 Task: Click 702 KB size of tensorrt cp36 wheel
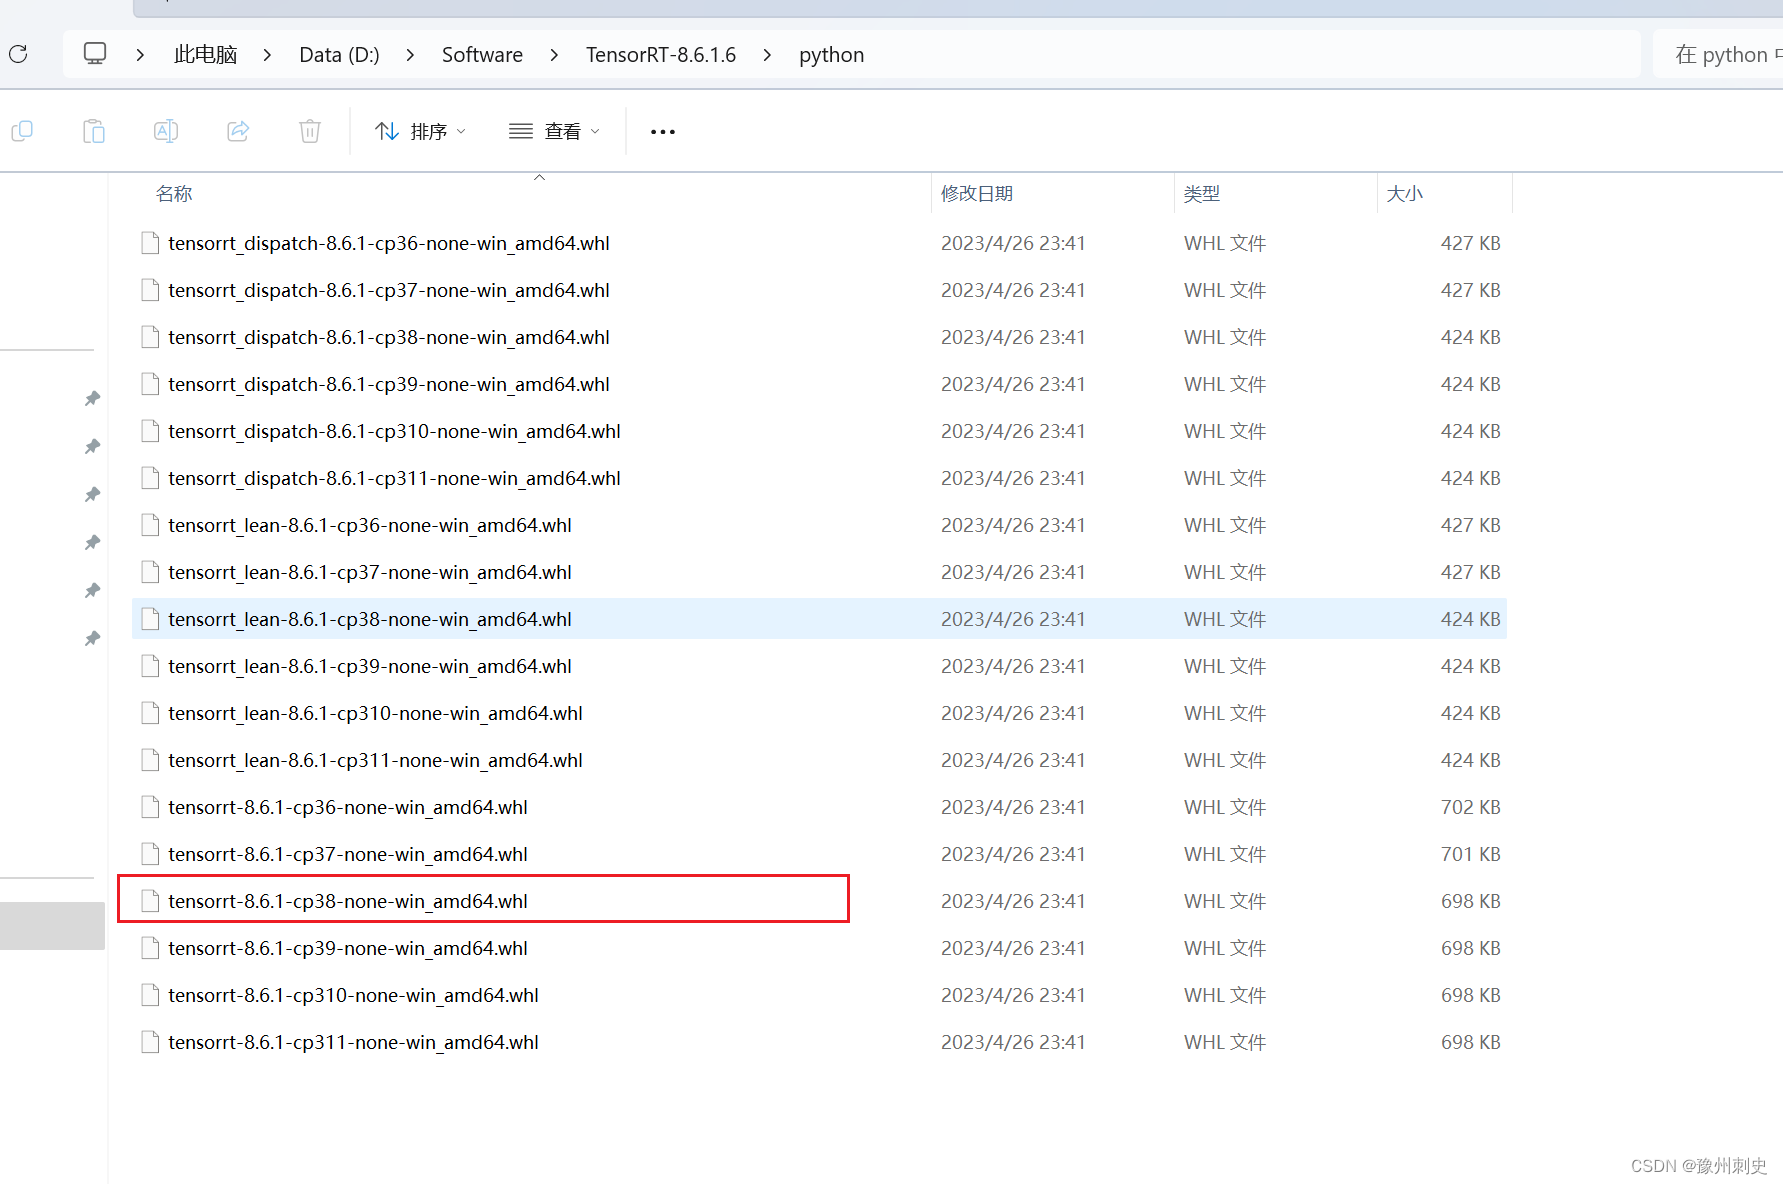pyautogui.click(x=1470, y=807)
